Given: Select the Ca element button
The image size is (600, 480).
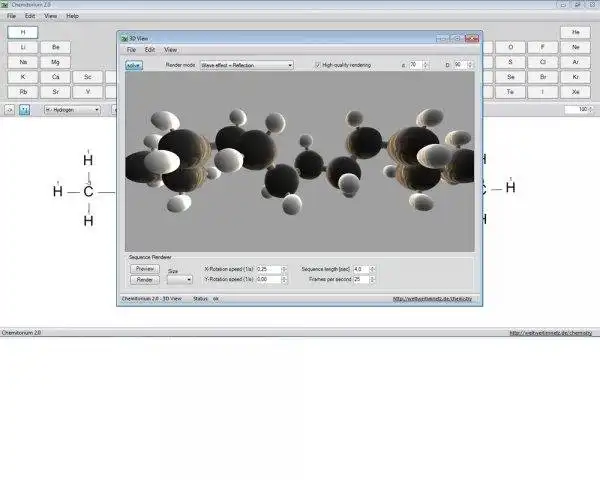Looking at the screenshot, I should (x=55, y=77).
